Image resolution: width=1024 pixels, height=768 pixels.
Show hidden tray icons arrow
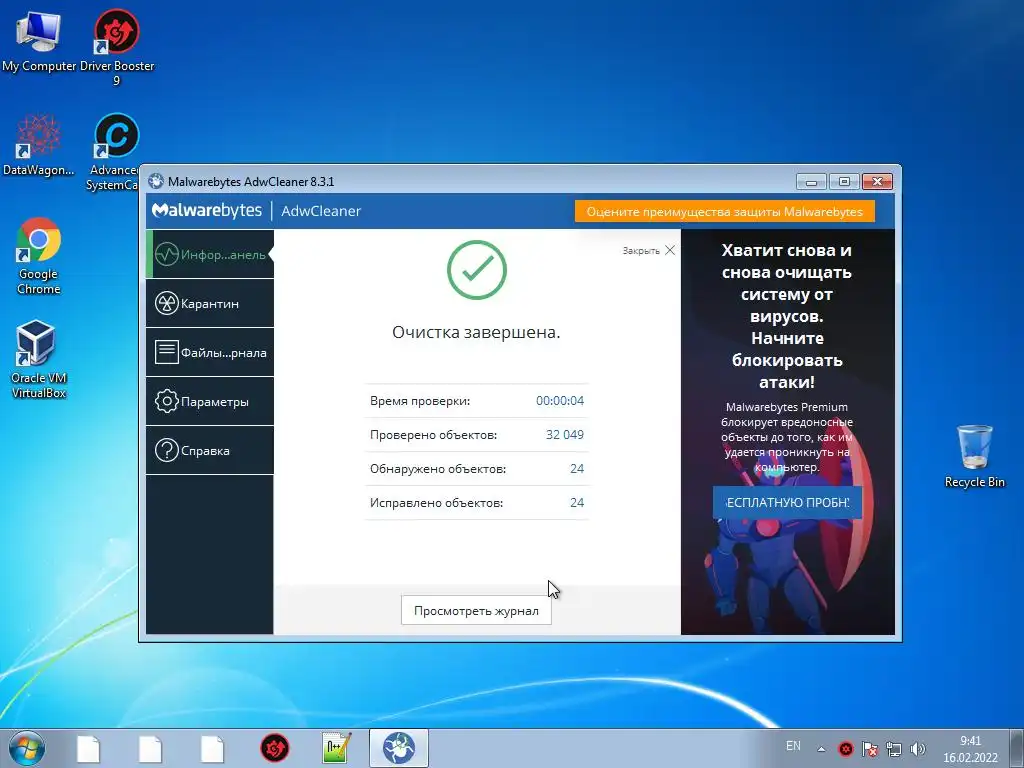821,749
